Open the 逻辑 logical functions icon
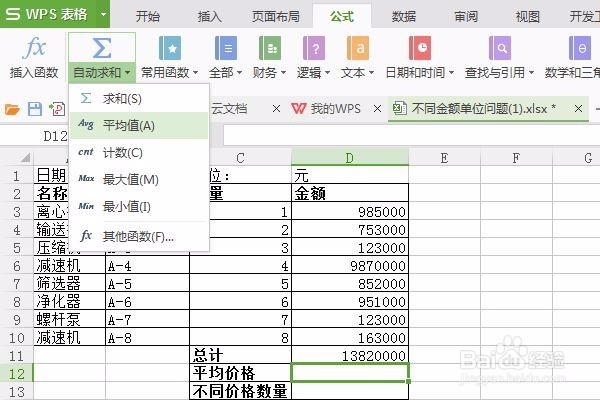 pyautogui.click(x=314, y=48)
